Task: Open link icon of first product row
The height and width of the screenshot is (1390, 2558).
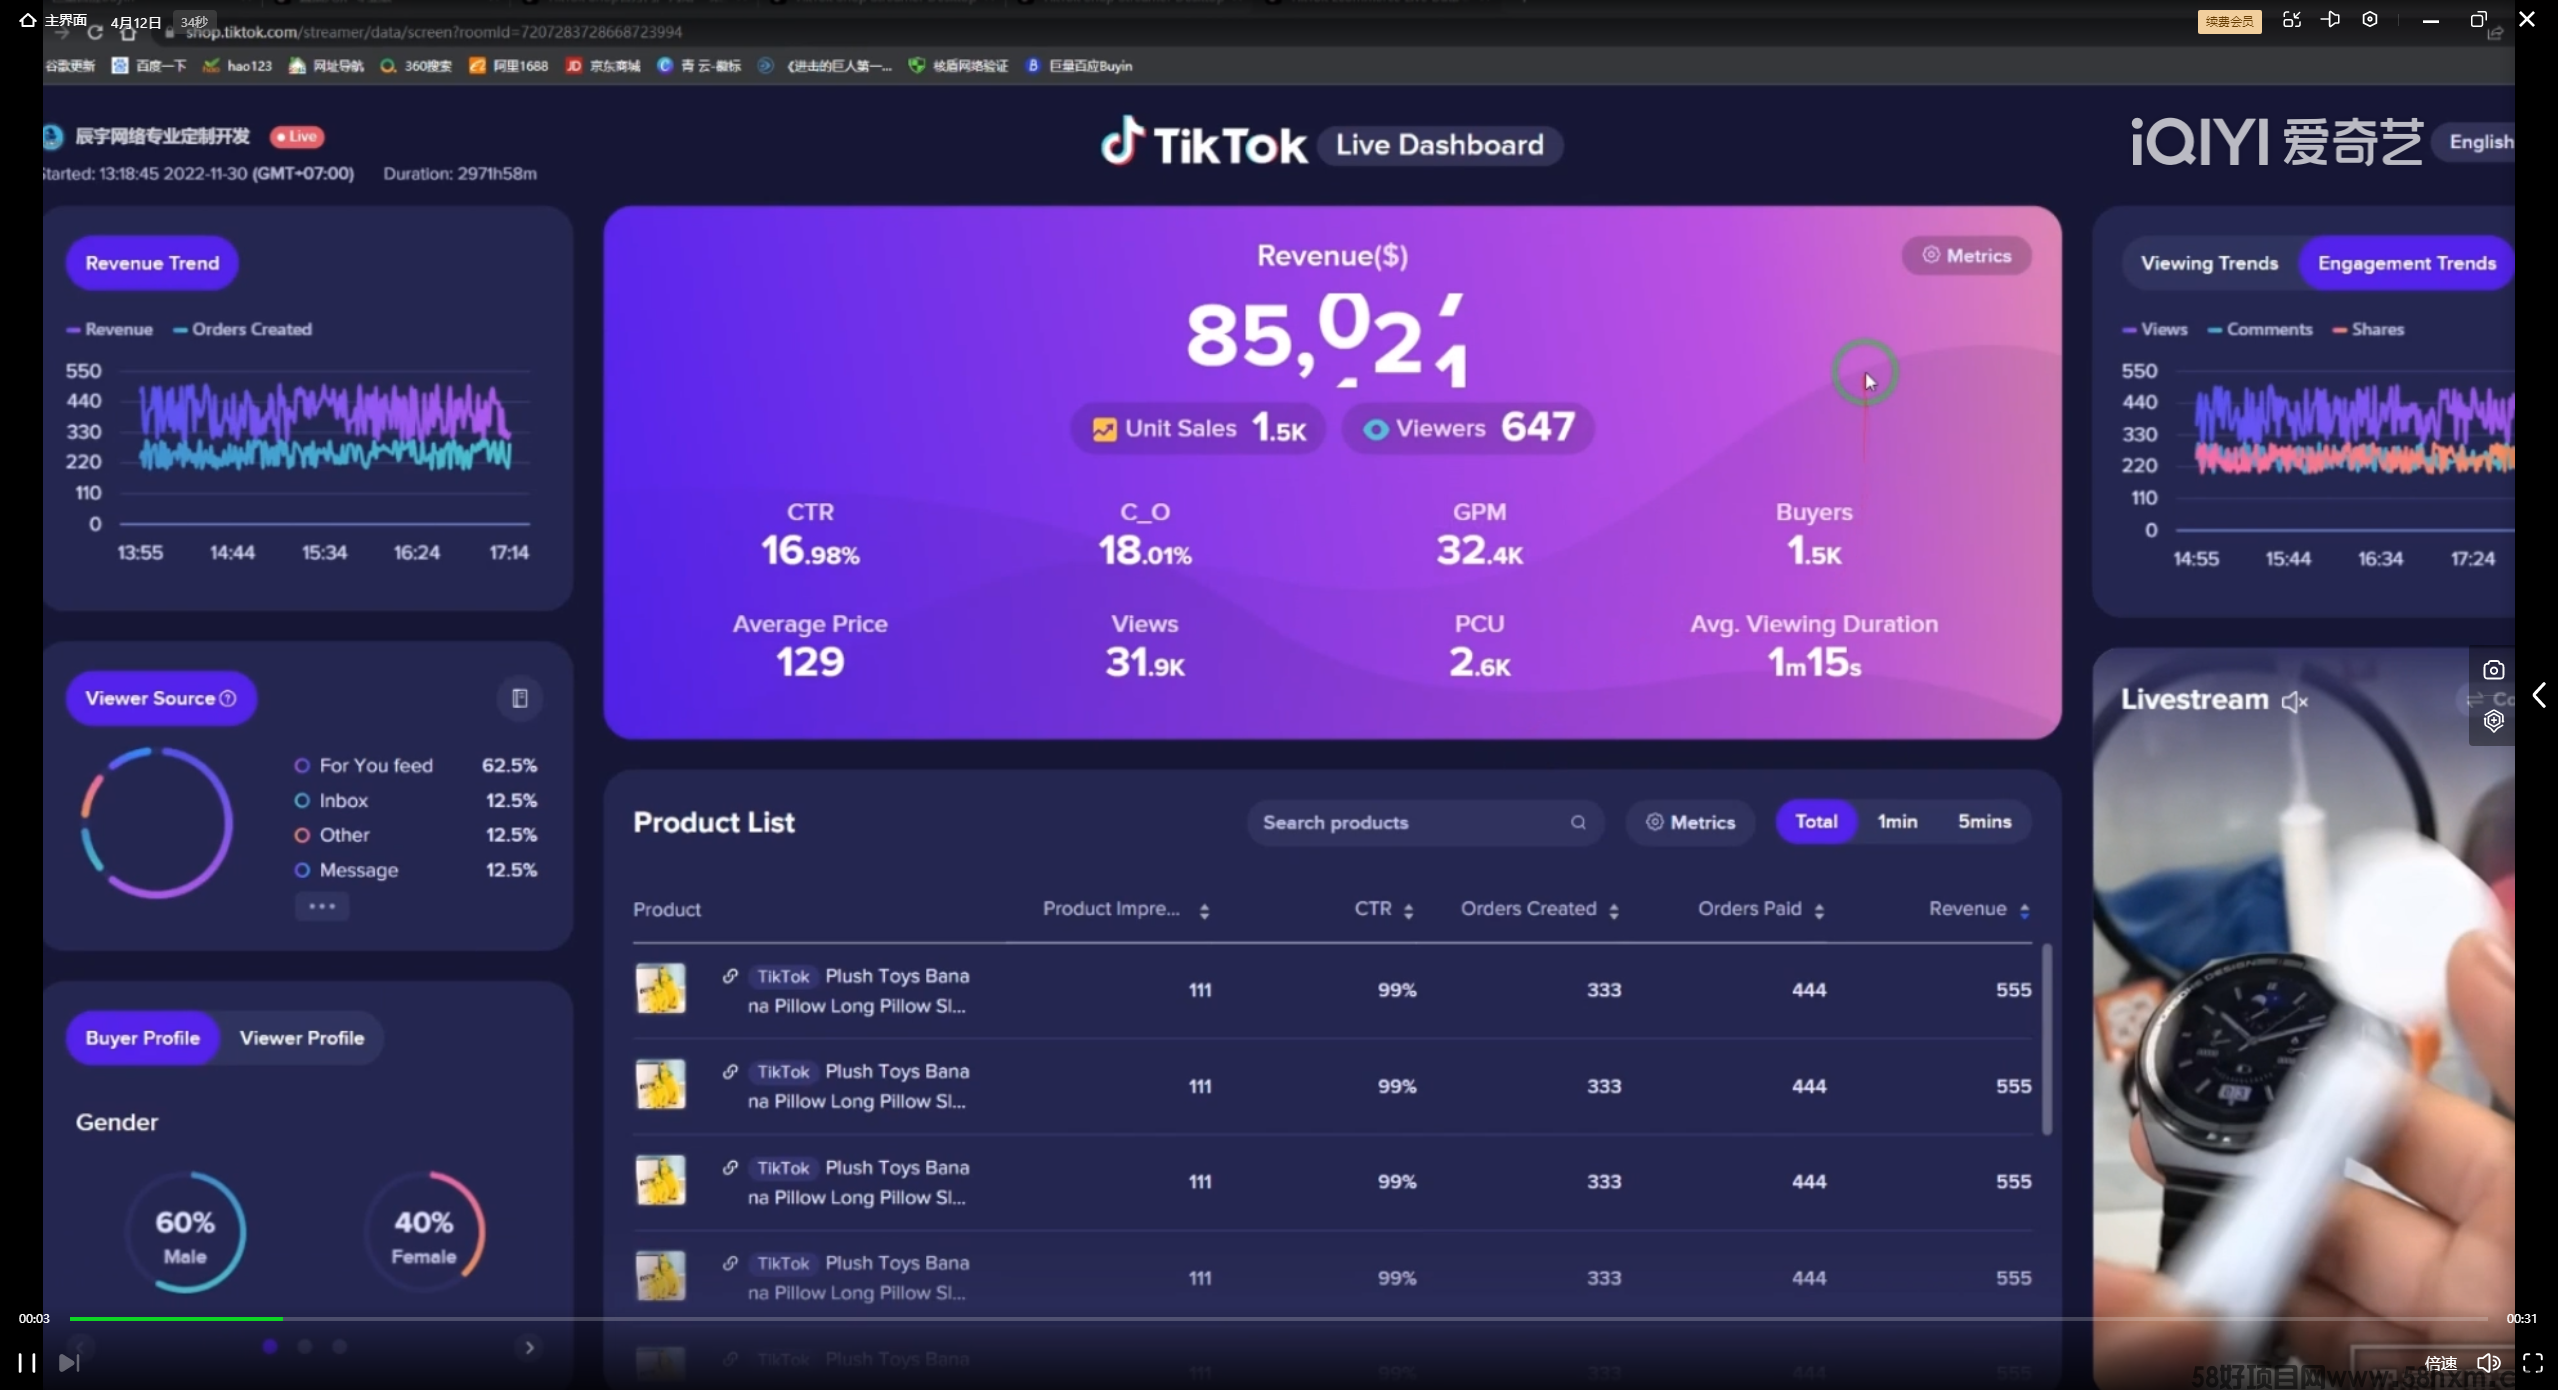Action: point(730,976)
